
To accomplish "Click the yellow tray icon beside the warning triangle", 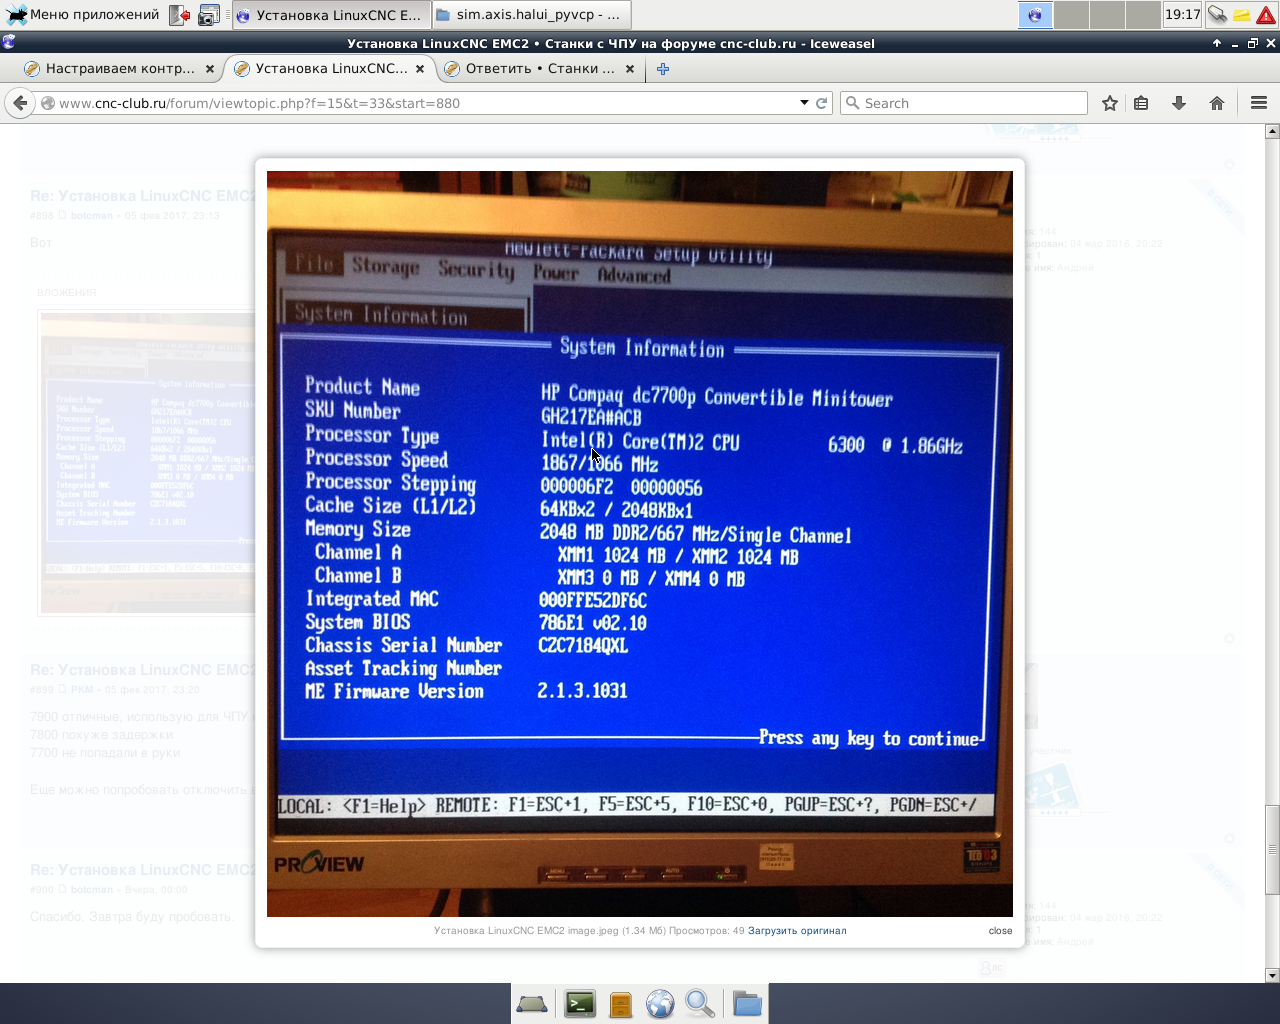I will (1241, 15).
